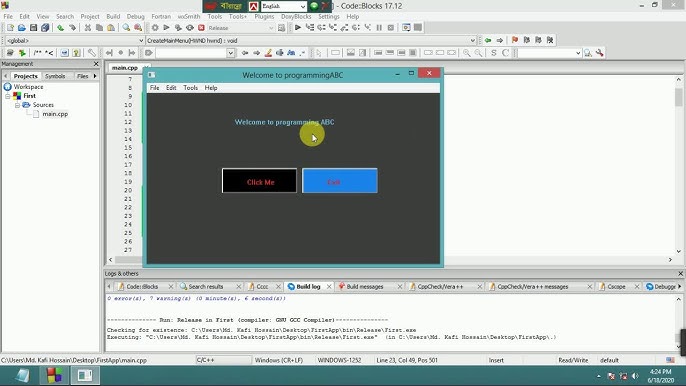Click the blue Exit button
Screen dimensions: 686x386
click(x=340, y=181)
